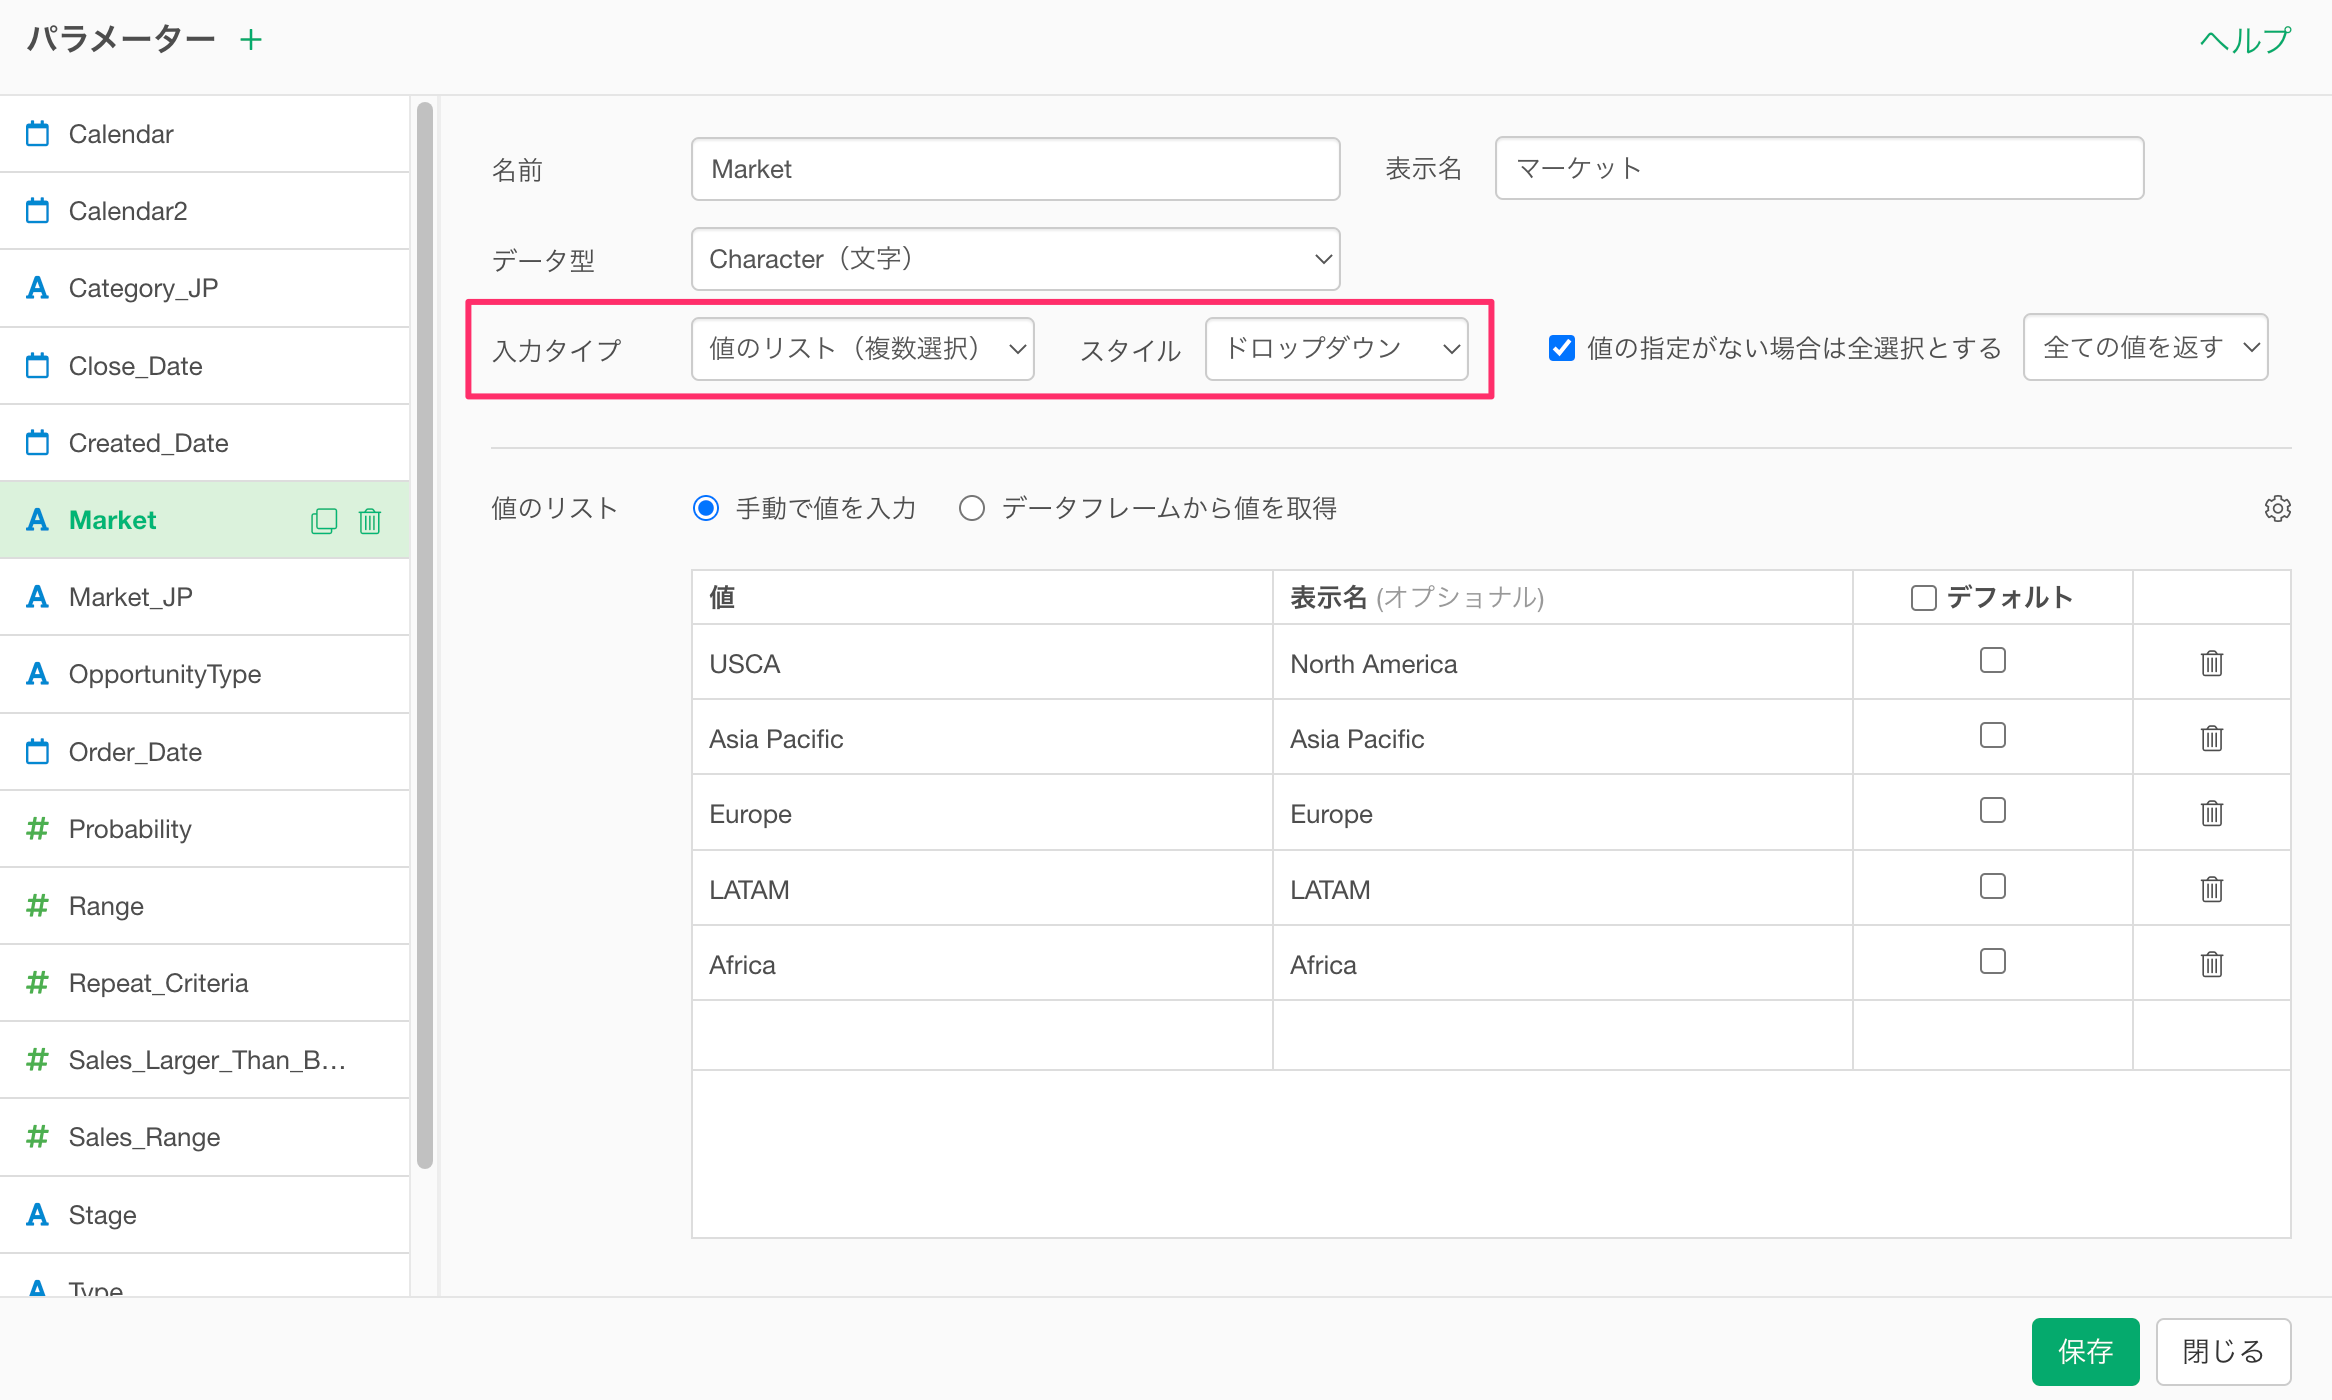Select 手動で値を入力 radio button
Viewport: 2332px width, 1400px height.
point(706,508)
